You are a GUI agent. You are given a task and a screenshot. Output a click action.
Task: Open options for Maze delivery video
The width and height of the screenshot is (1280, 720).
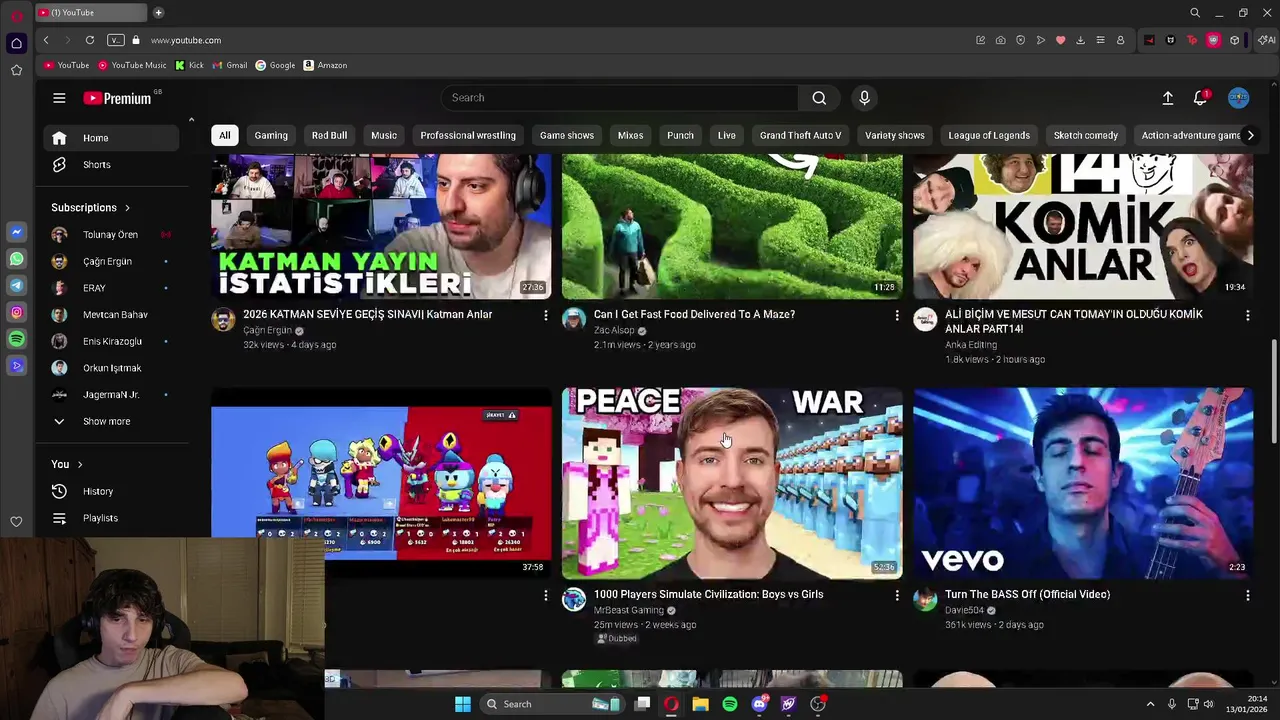896,315
